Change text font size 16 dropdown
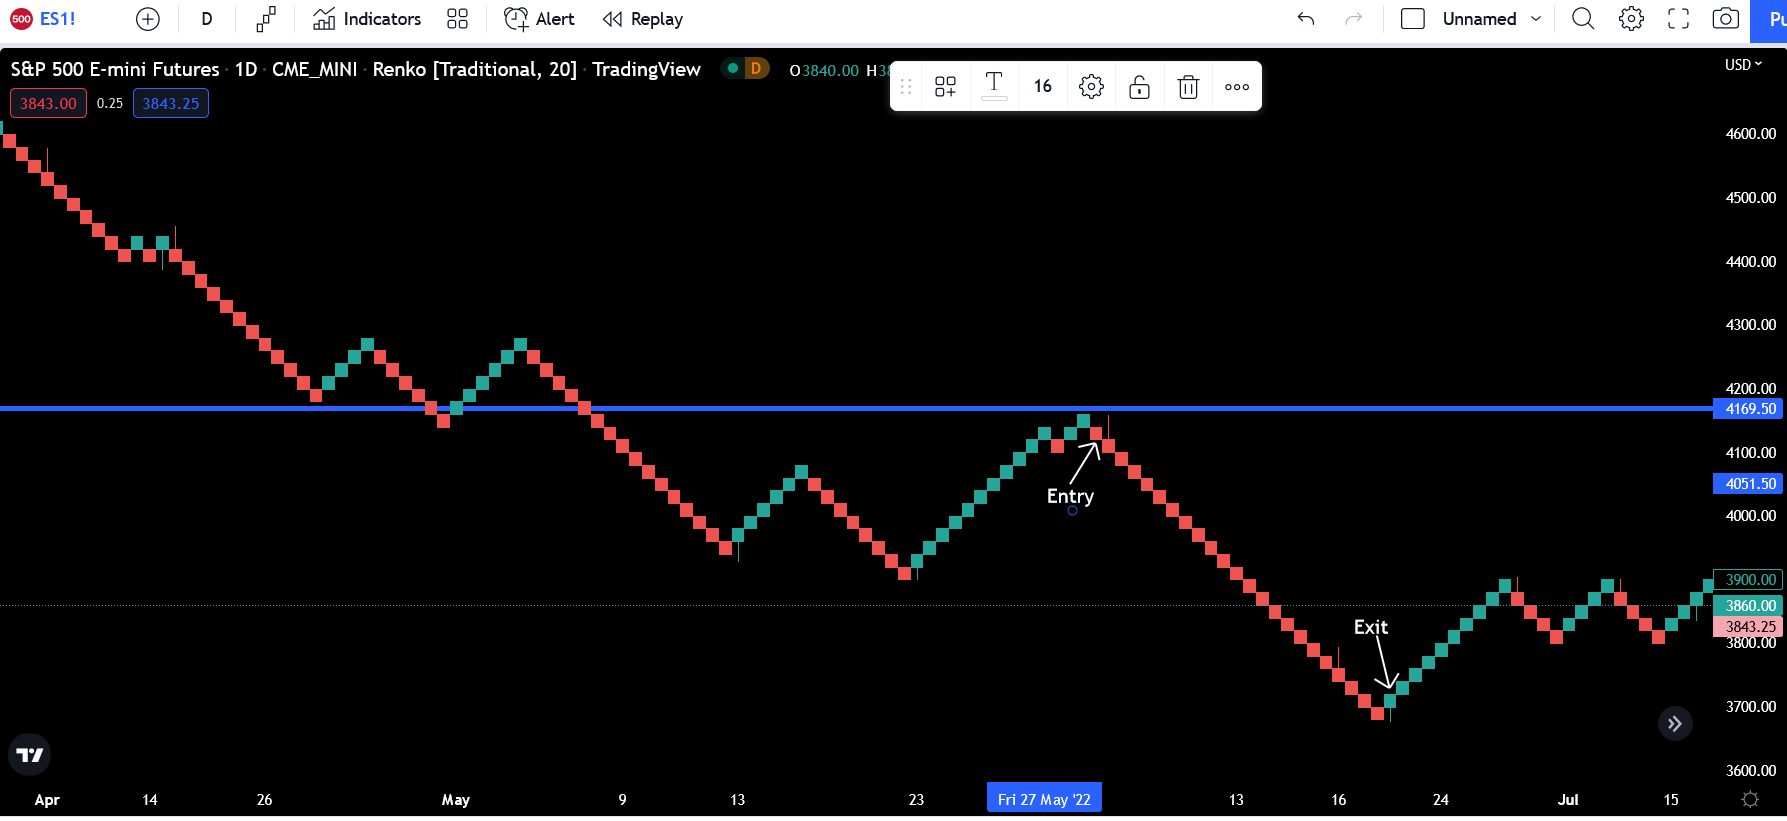 click(x=1042, y=86)
